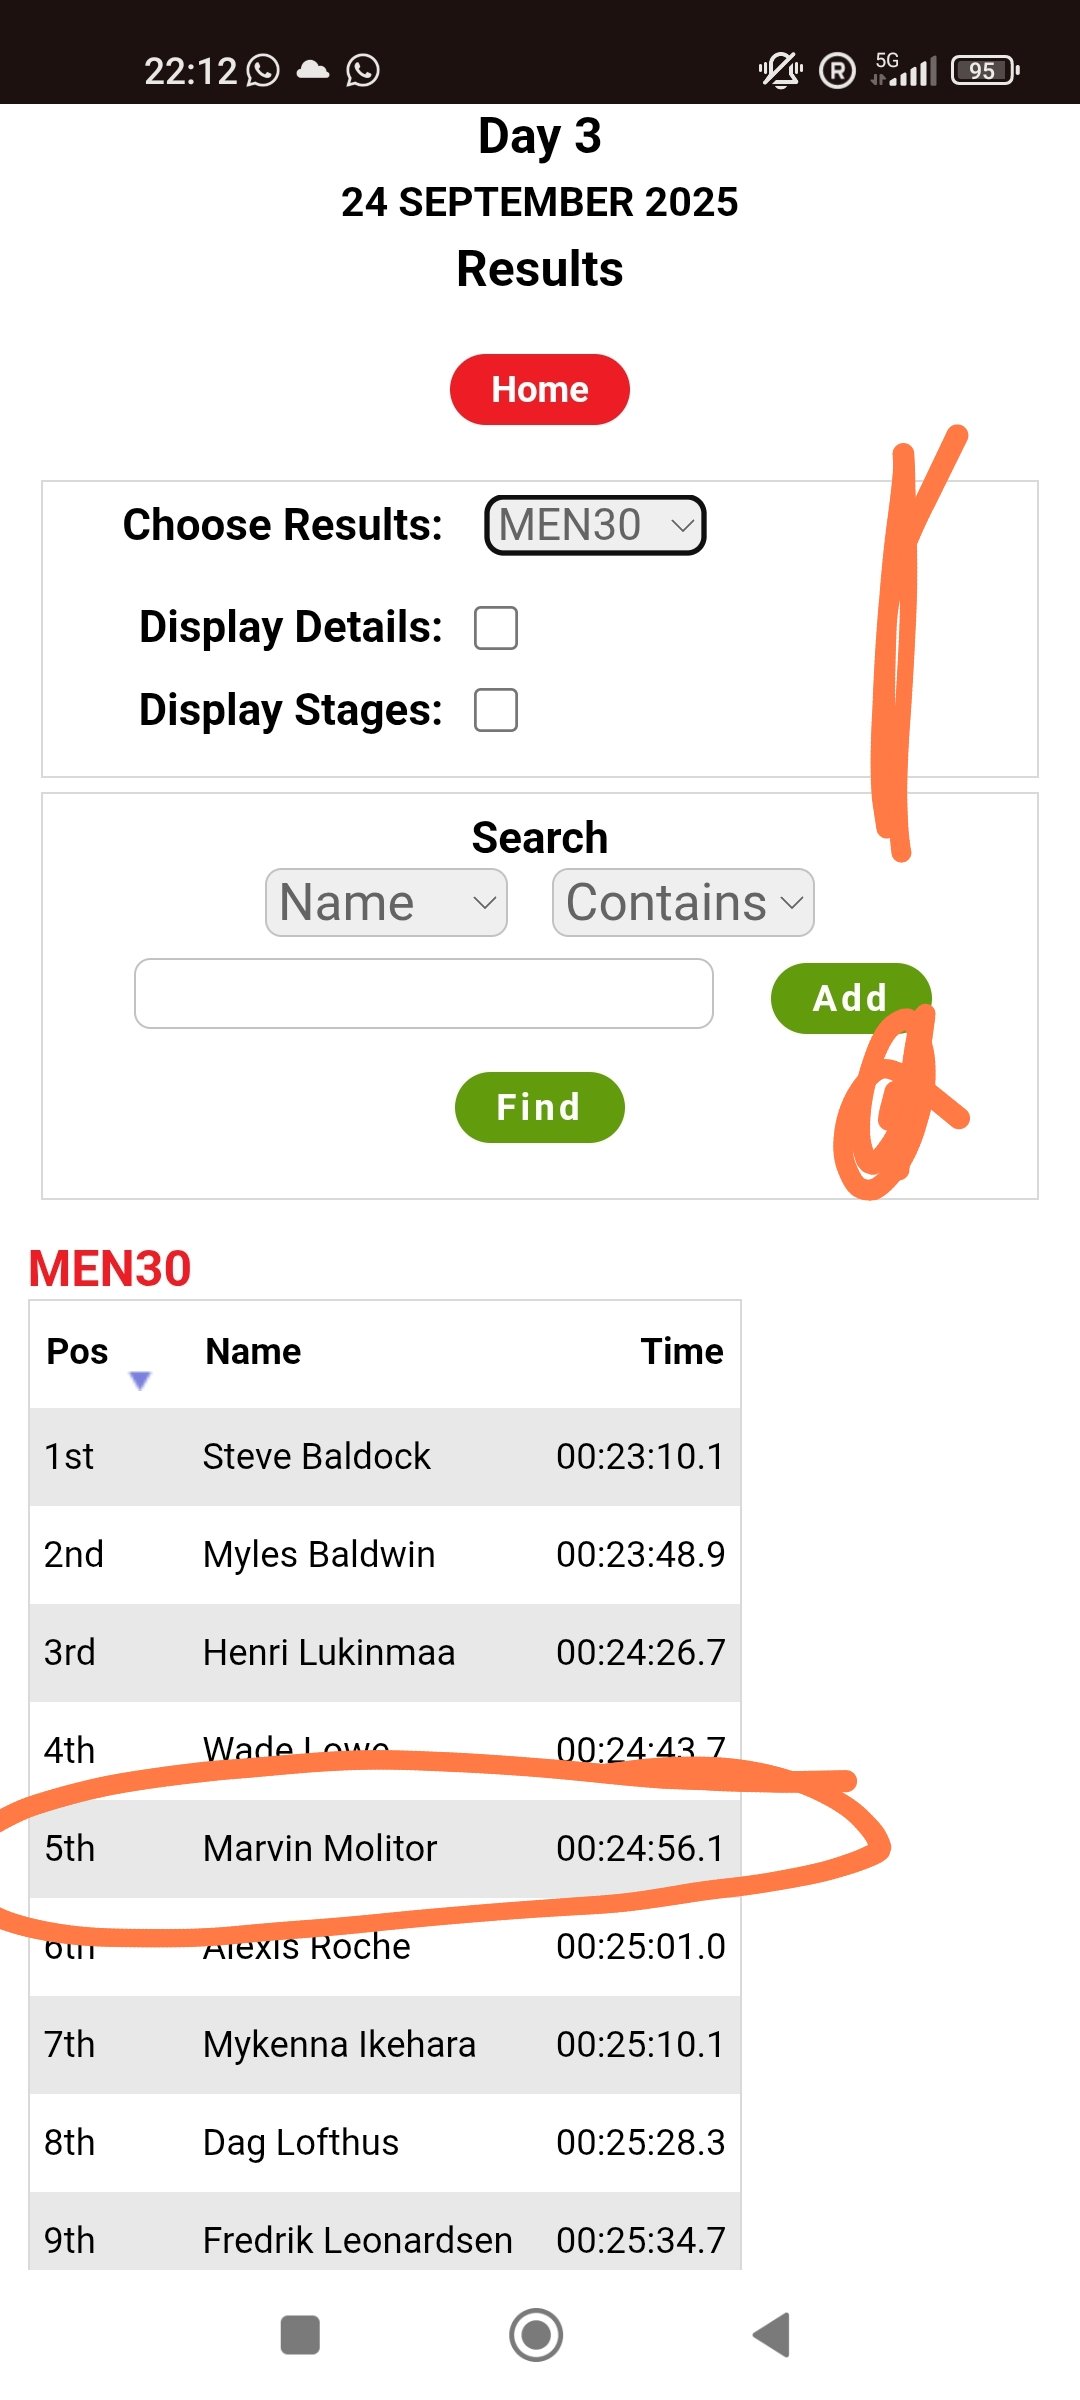Click the Pos column sort arrow

(x=140, y=1380)
